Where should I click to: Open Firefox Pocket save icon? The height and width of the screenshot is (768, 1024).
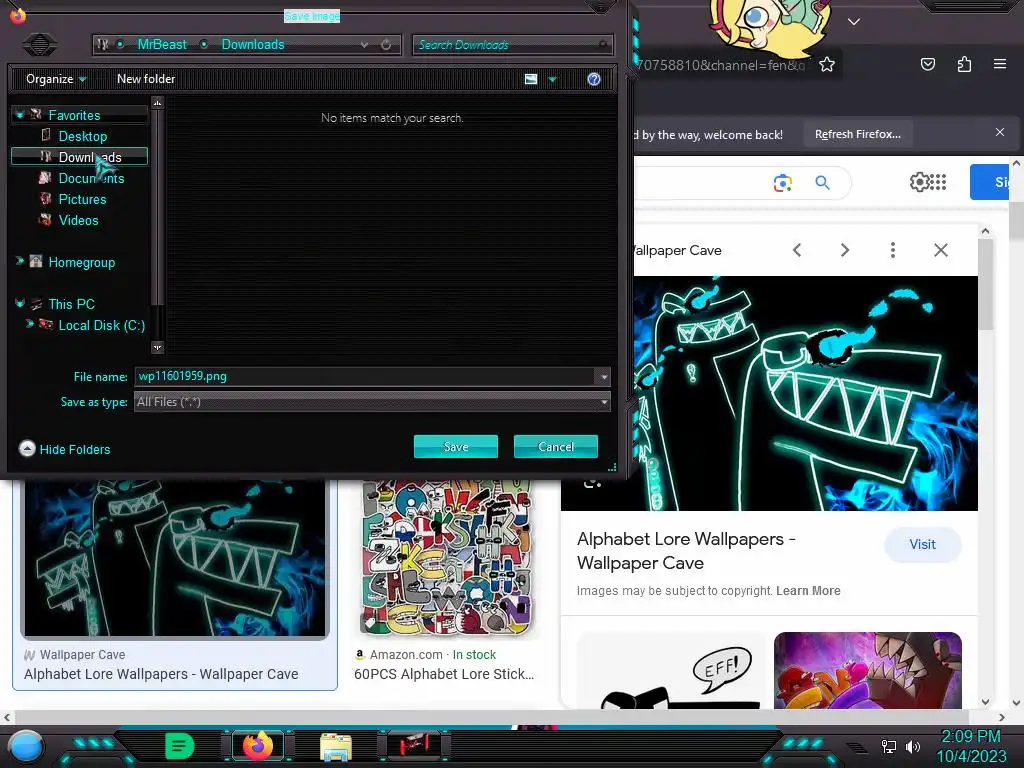click(x=927, y=64)
